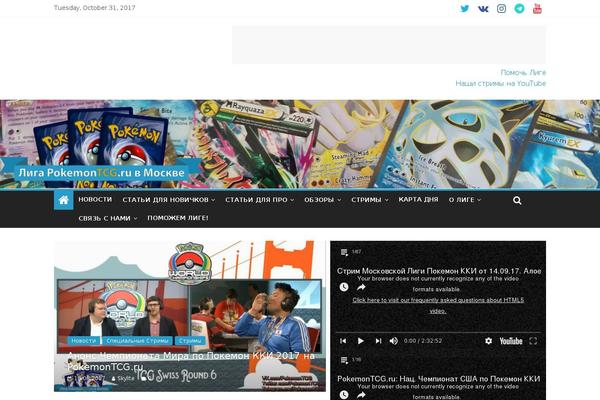Click the Специальные Стримы category tag
Viewport: 600px width, 400px height.
point(137,340)
